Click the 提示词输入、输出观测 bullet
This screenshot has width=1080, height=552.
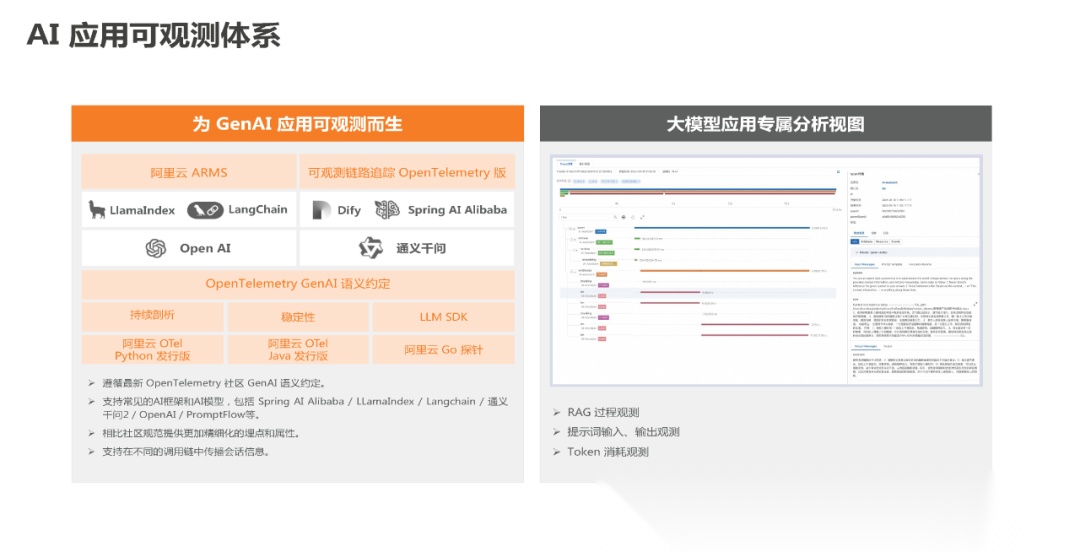623,432
